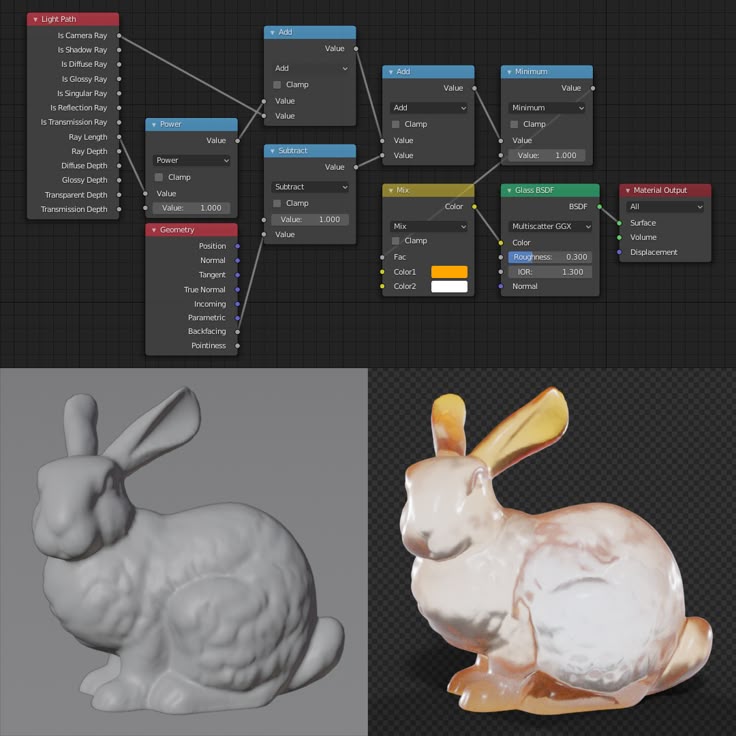736x736 pixels.
Task: Collapse the Geometry node
Action: [x=153, y=230]
